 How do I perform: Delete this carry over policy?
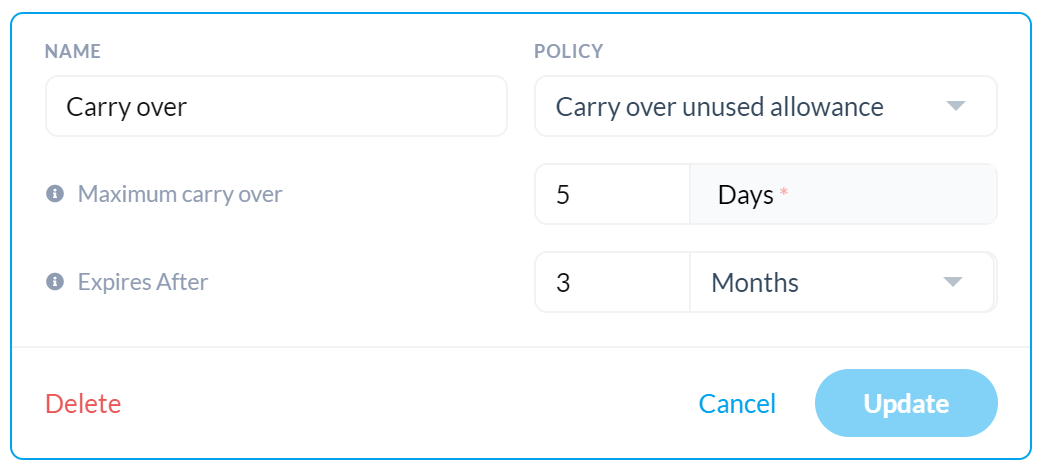[83, 404]
